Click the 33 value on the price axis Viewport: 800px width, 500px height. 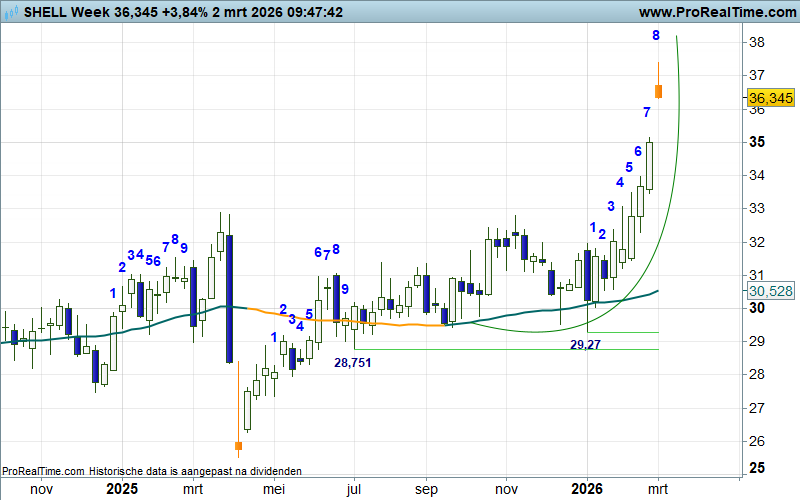tap(757, 208)
